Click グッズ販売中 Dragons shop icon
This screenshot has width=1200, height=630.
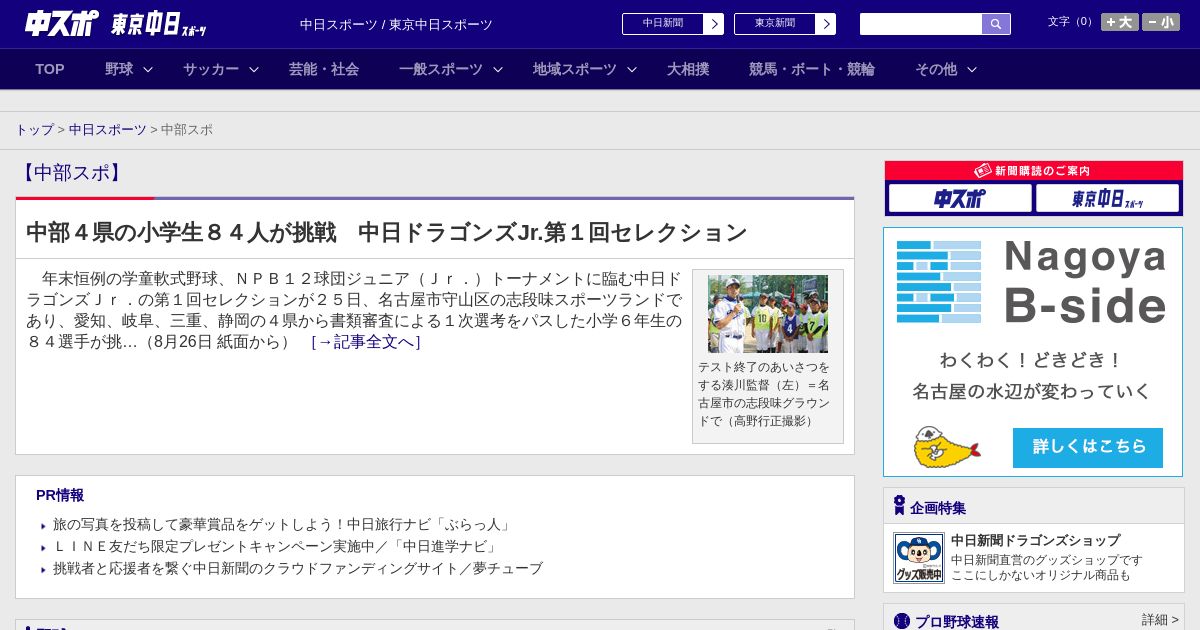[x=918, y=558]
